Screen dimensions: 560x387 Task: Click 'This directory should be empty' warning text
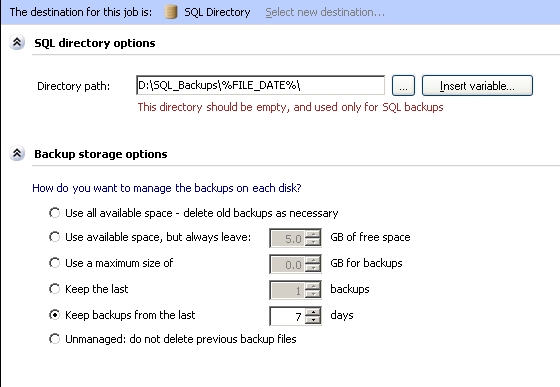tap(291, 107)
